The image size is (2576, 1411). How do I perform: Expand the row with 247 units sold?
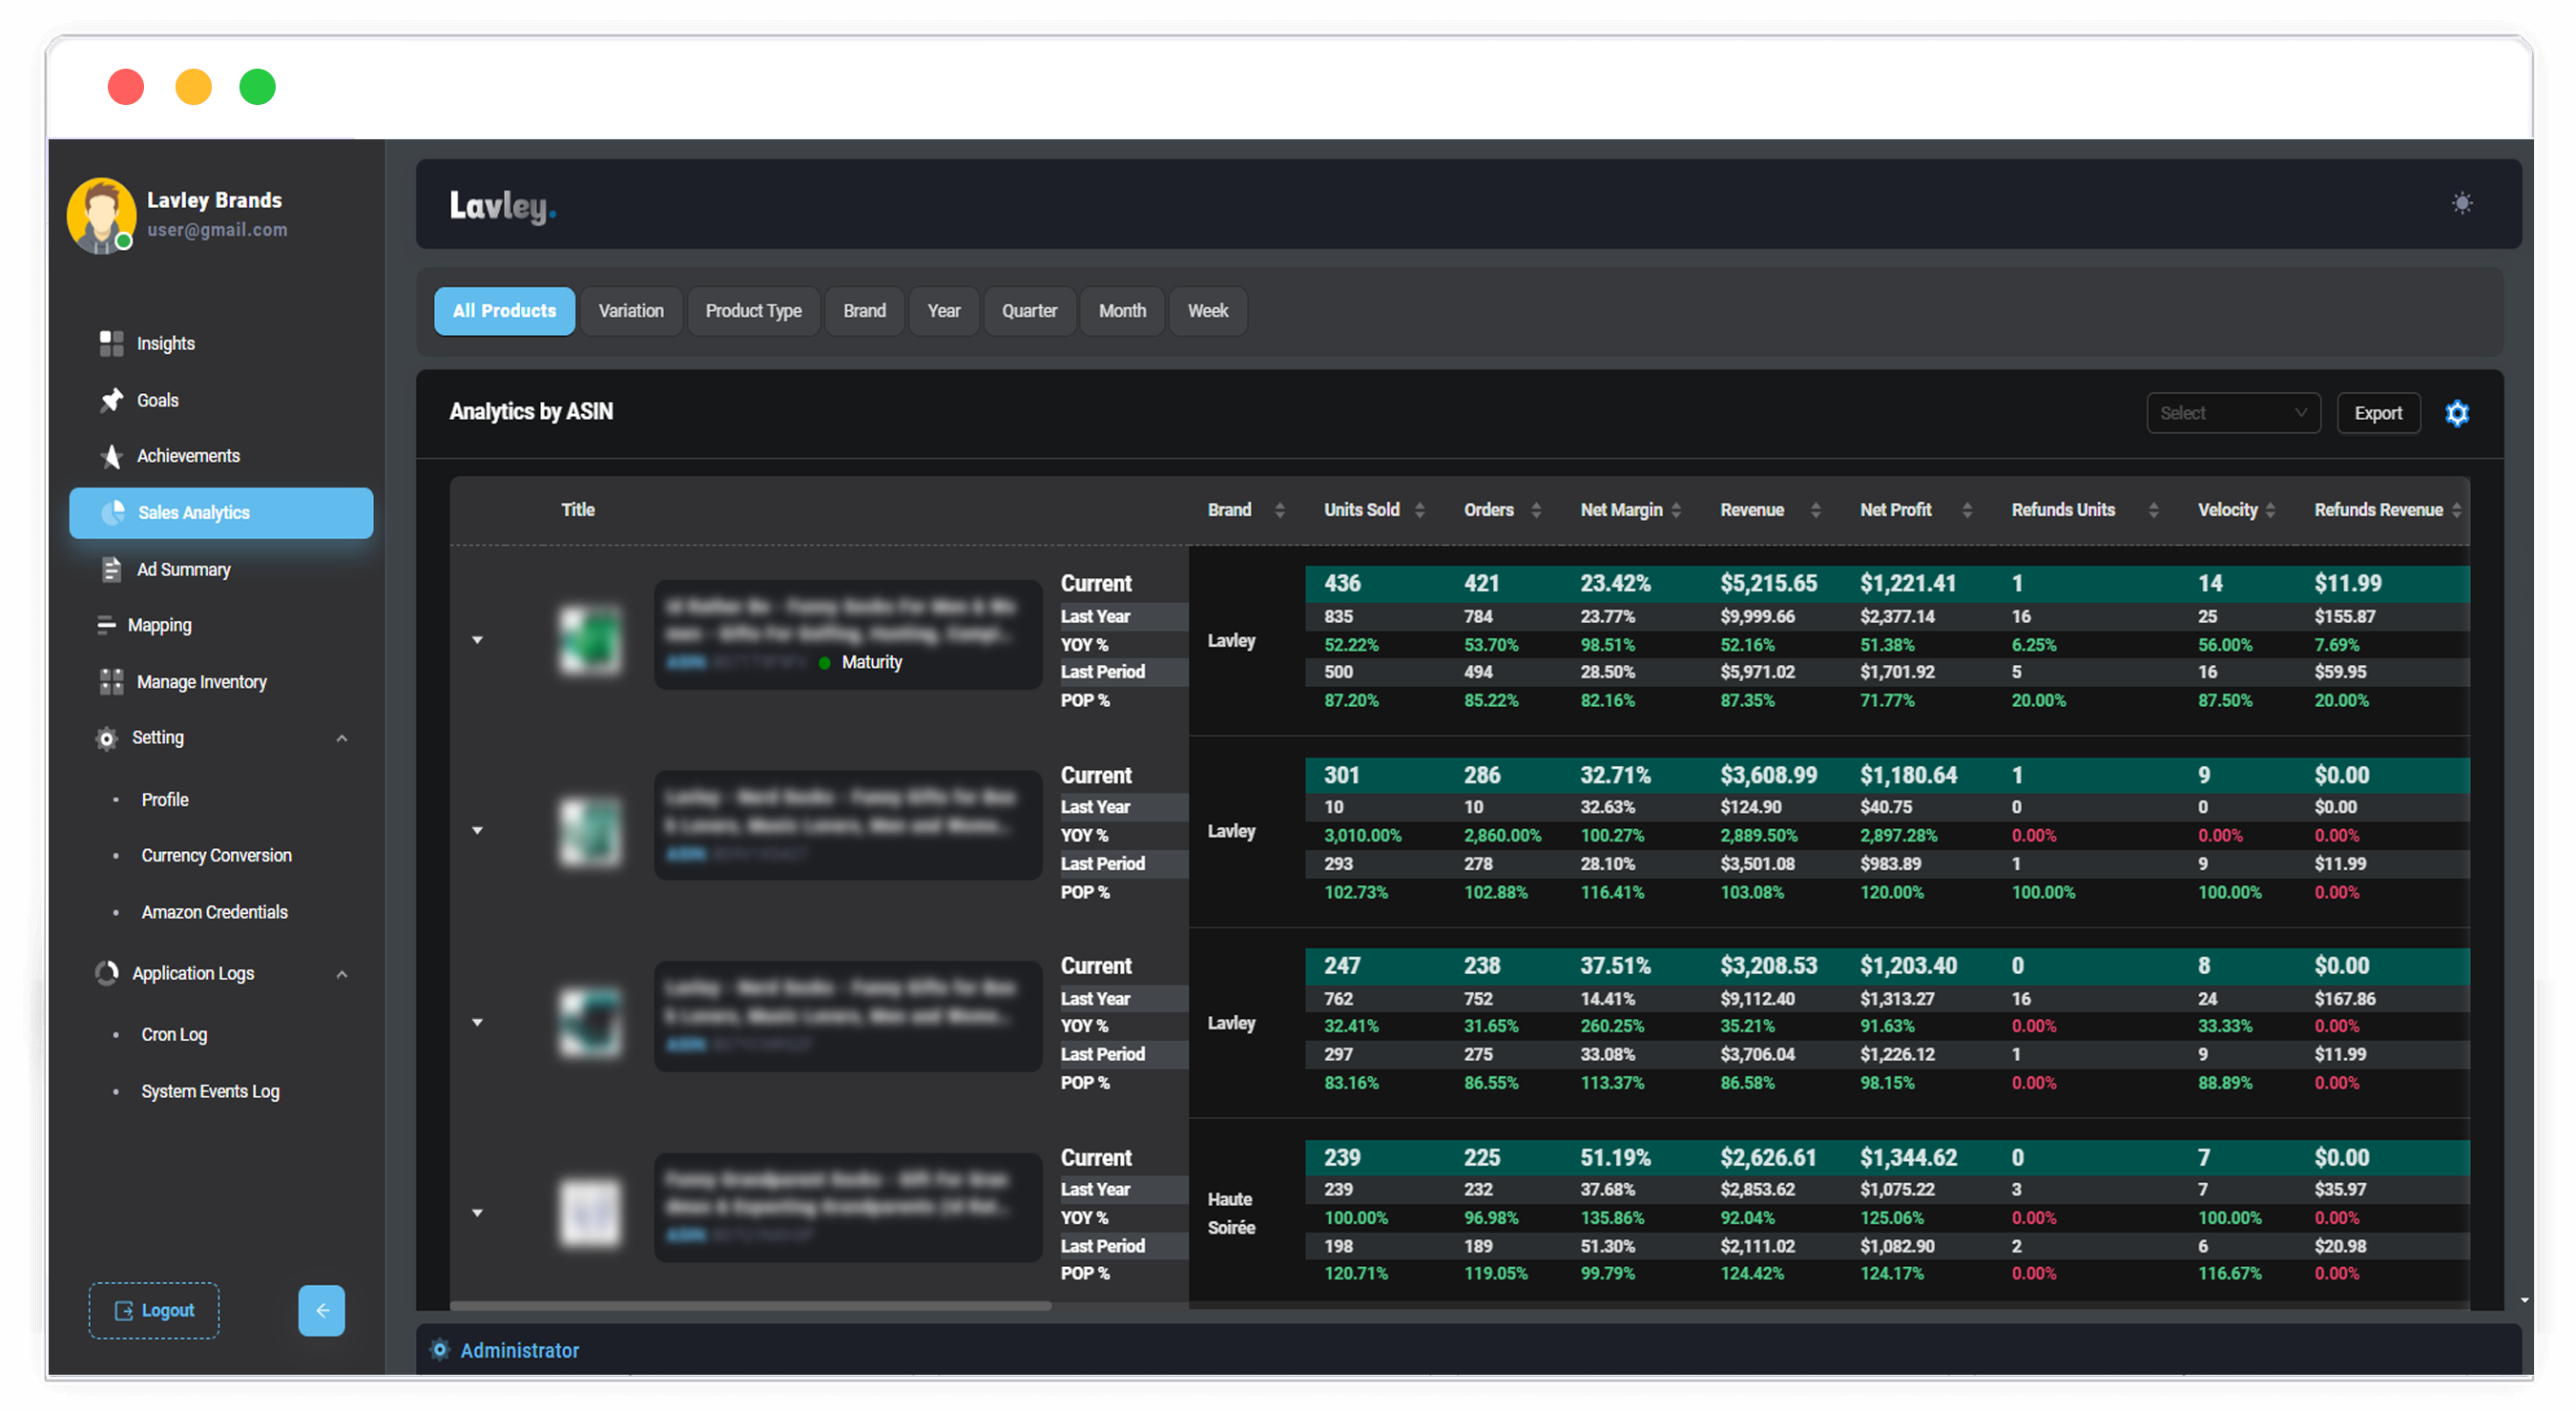[x=477, y=1022]
